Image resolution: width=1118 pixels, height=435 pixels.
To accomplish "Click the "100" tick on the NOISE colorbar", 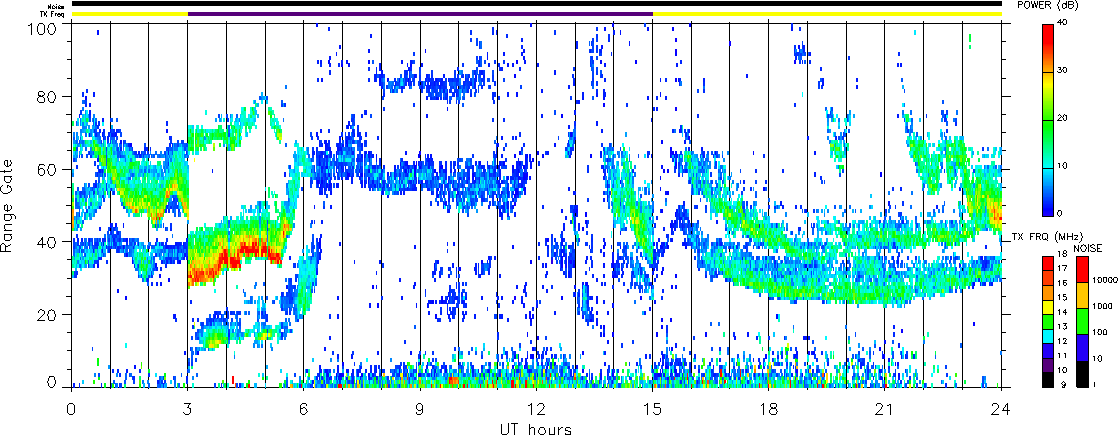I will (x=1099, y=334).
